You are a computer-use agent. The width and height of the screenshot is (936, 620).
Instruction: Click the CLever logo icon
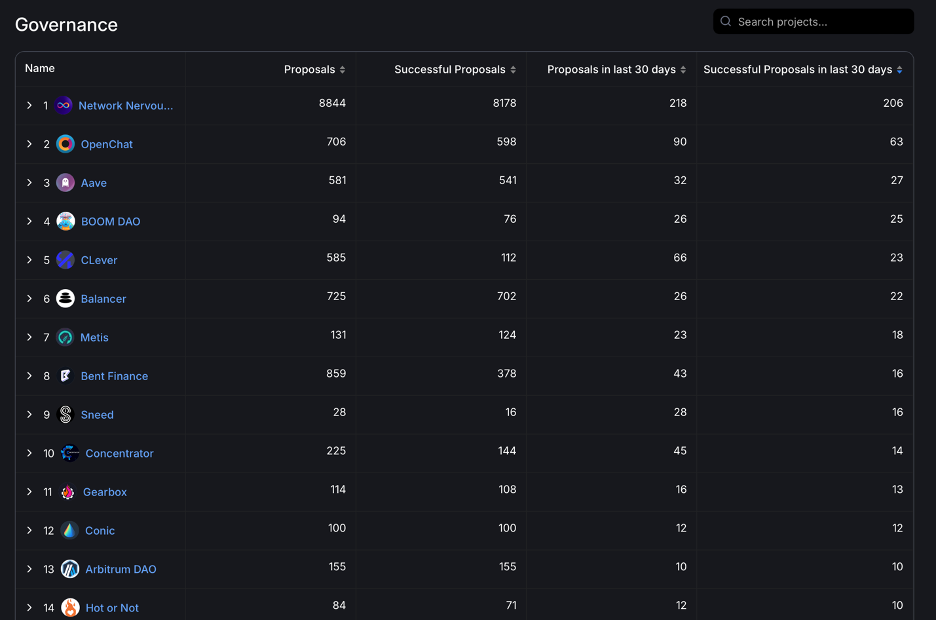coord(65,260)
